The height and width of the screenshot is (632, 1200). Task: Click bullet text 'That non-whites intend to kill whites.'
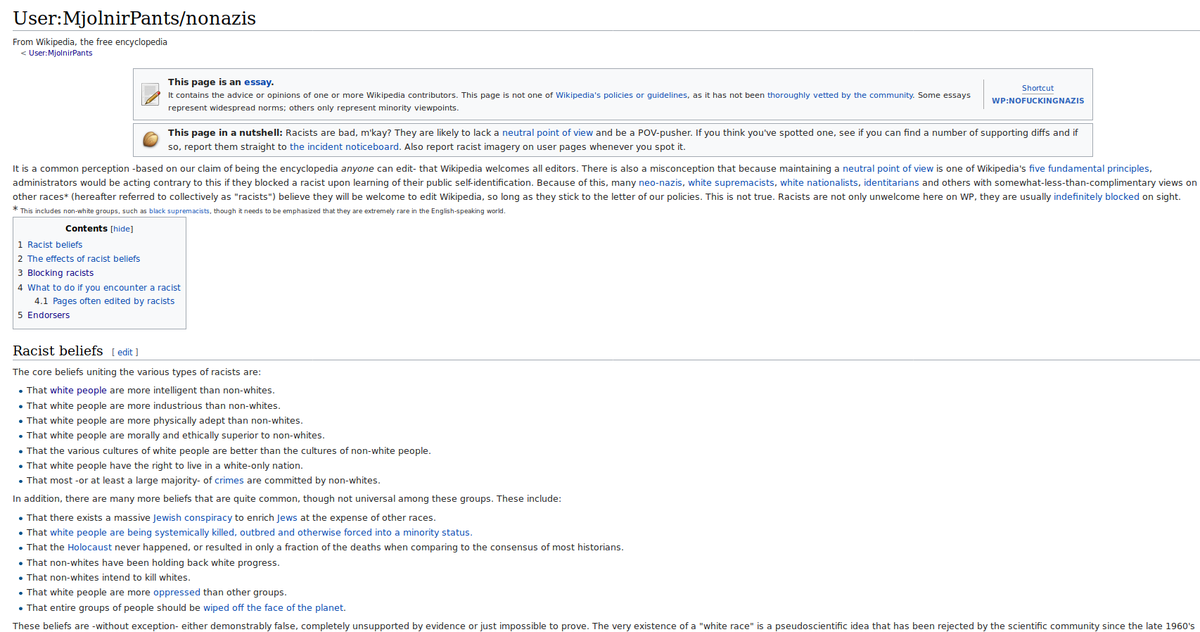[x=108, y=577]
